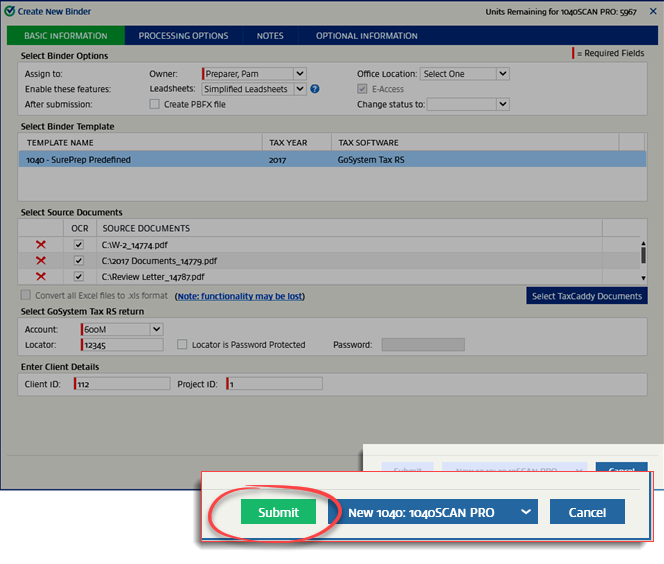Screen dimensions: 664x564
Task: Remove the 2017 Documents_14779.pdf with red X
Action: click(x=41, y=260)
